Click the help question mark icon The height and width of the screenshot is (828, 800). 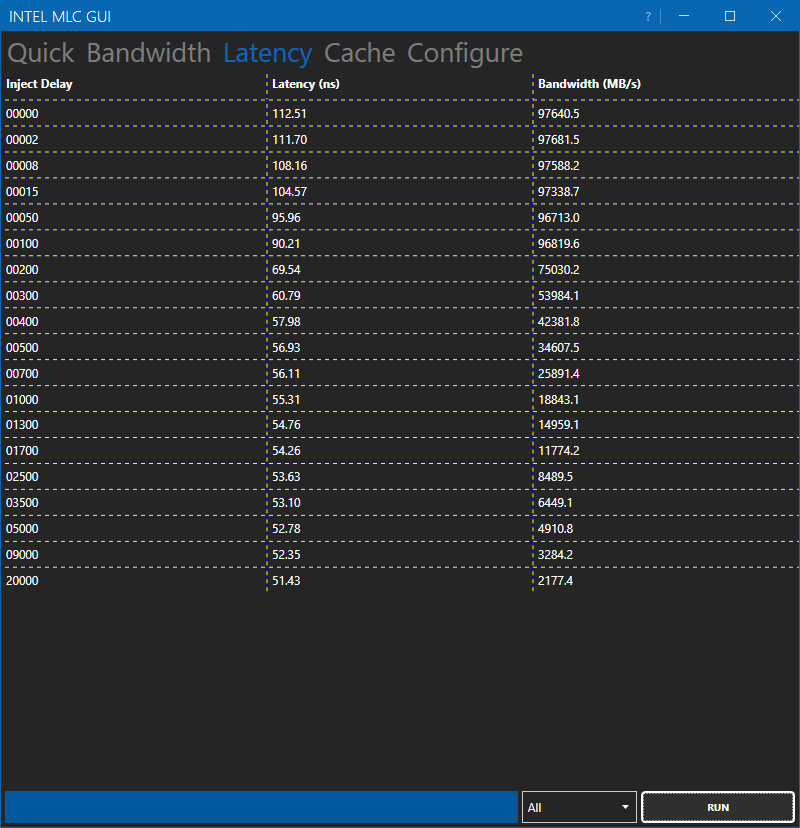[648, 16]
